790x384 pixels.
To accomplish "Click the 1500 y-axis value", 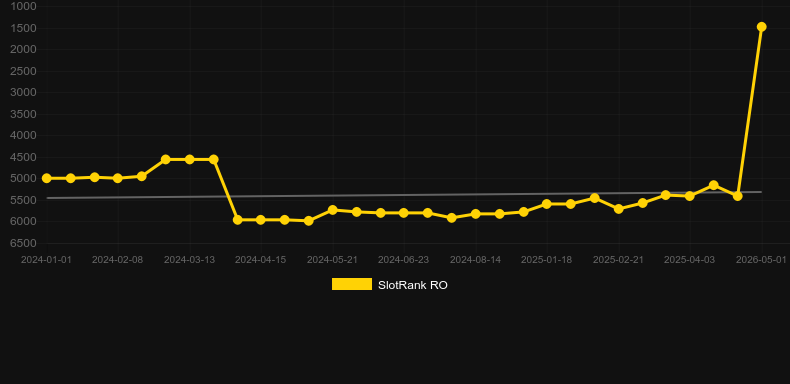I will [23, 28].
